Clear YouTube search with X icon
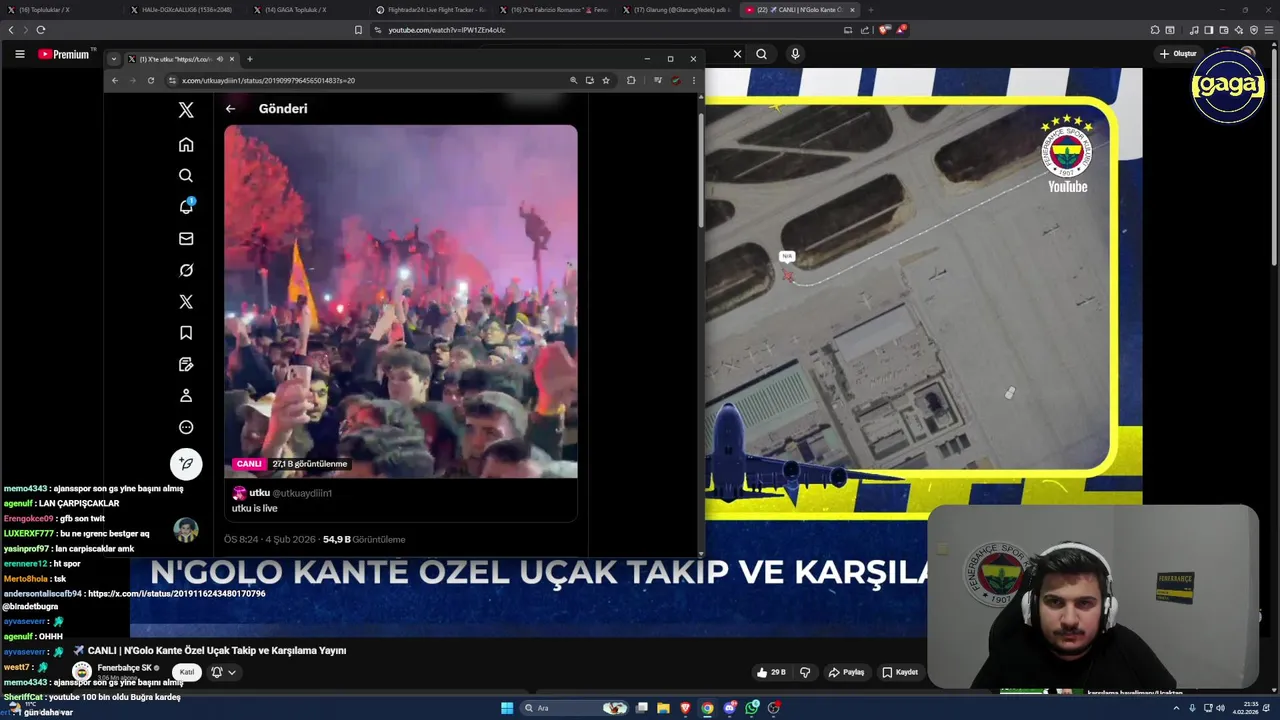This screenshot has width=1280, height=720. tap(737, 54)
